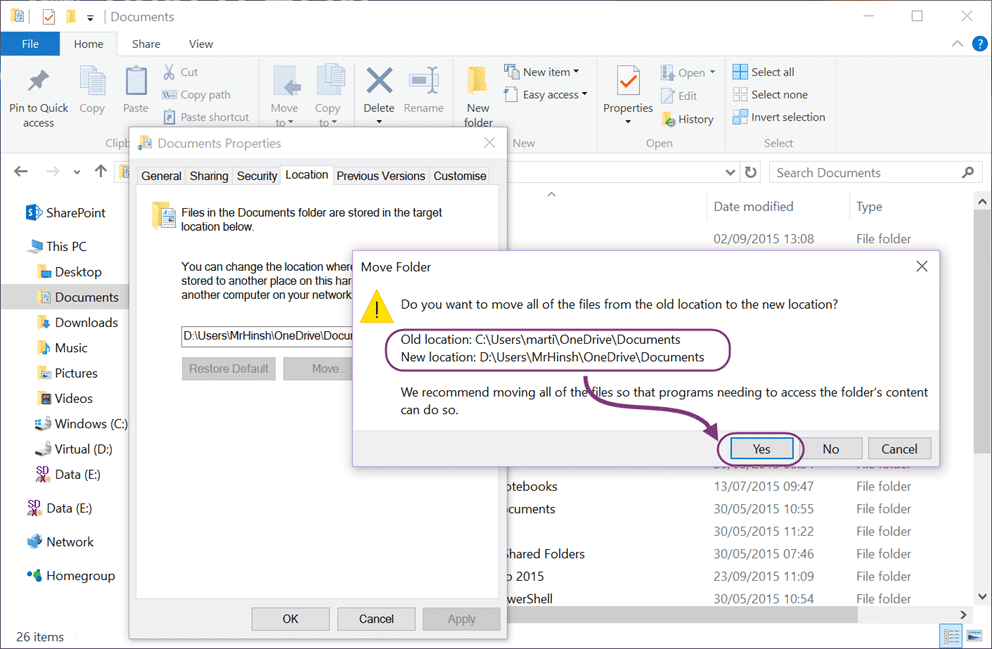Switch to the Security tab
The image size is (992, 649).
point(257,176)
